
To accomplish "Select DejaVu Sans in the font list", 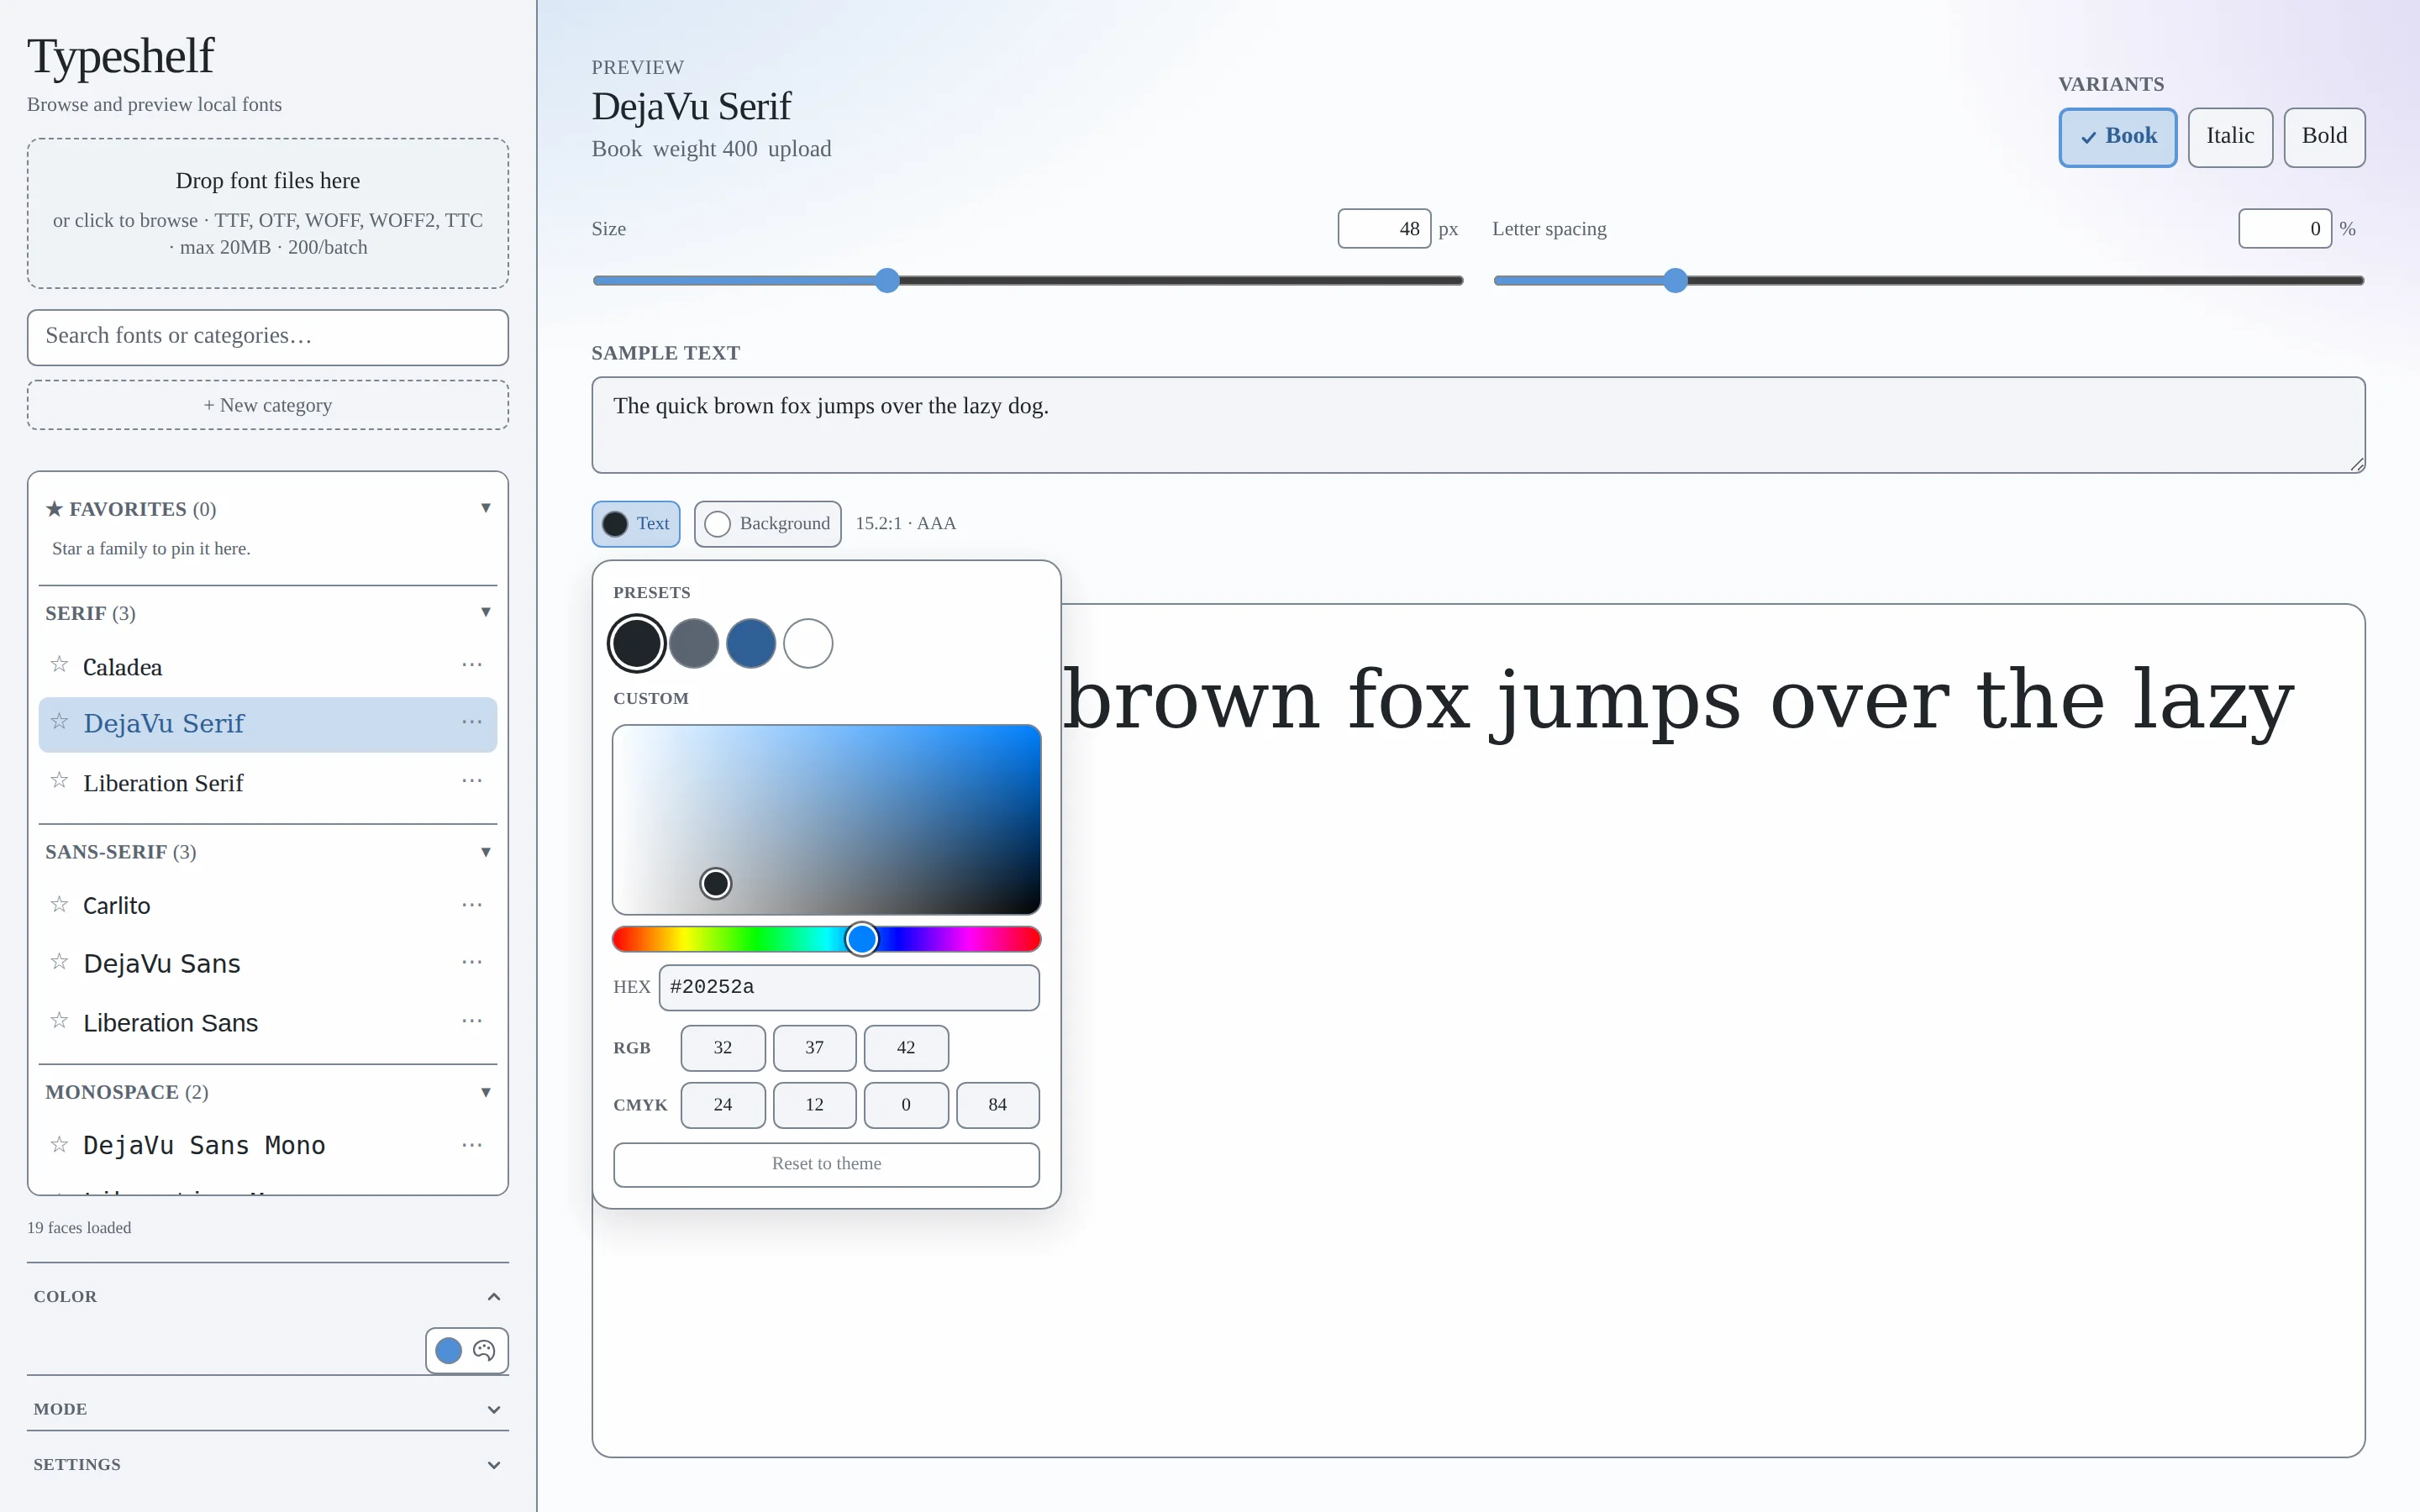I will (162, 964).
